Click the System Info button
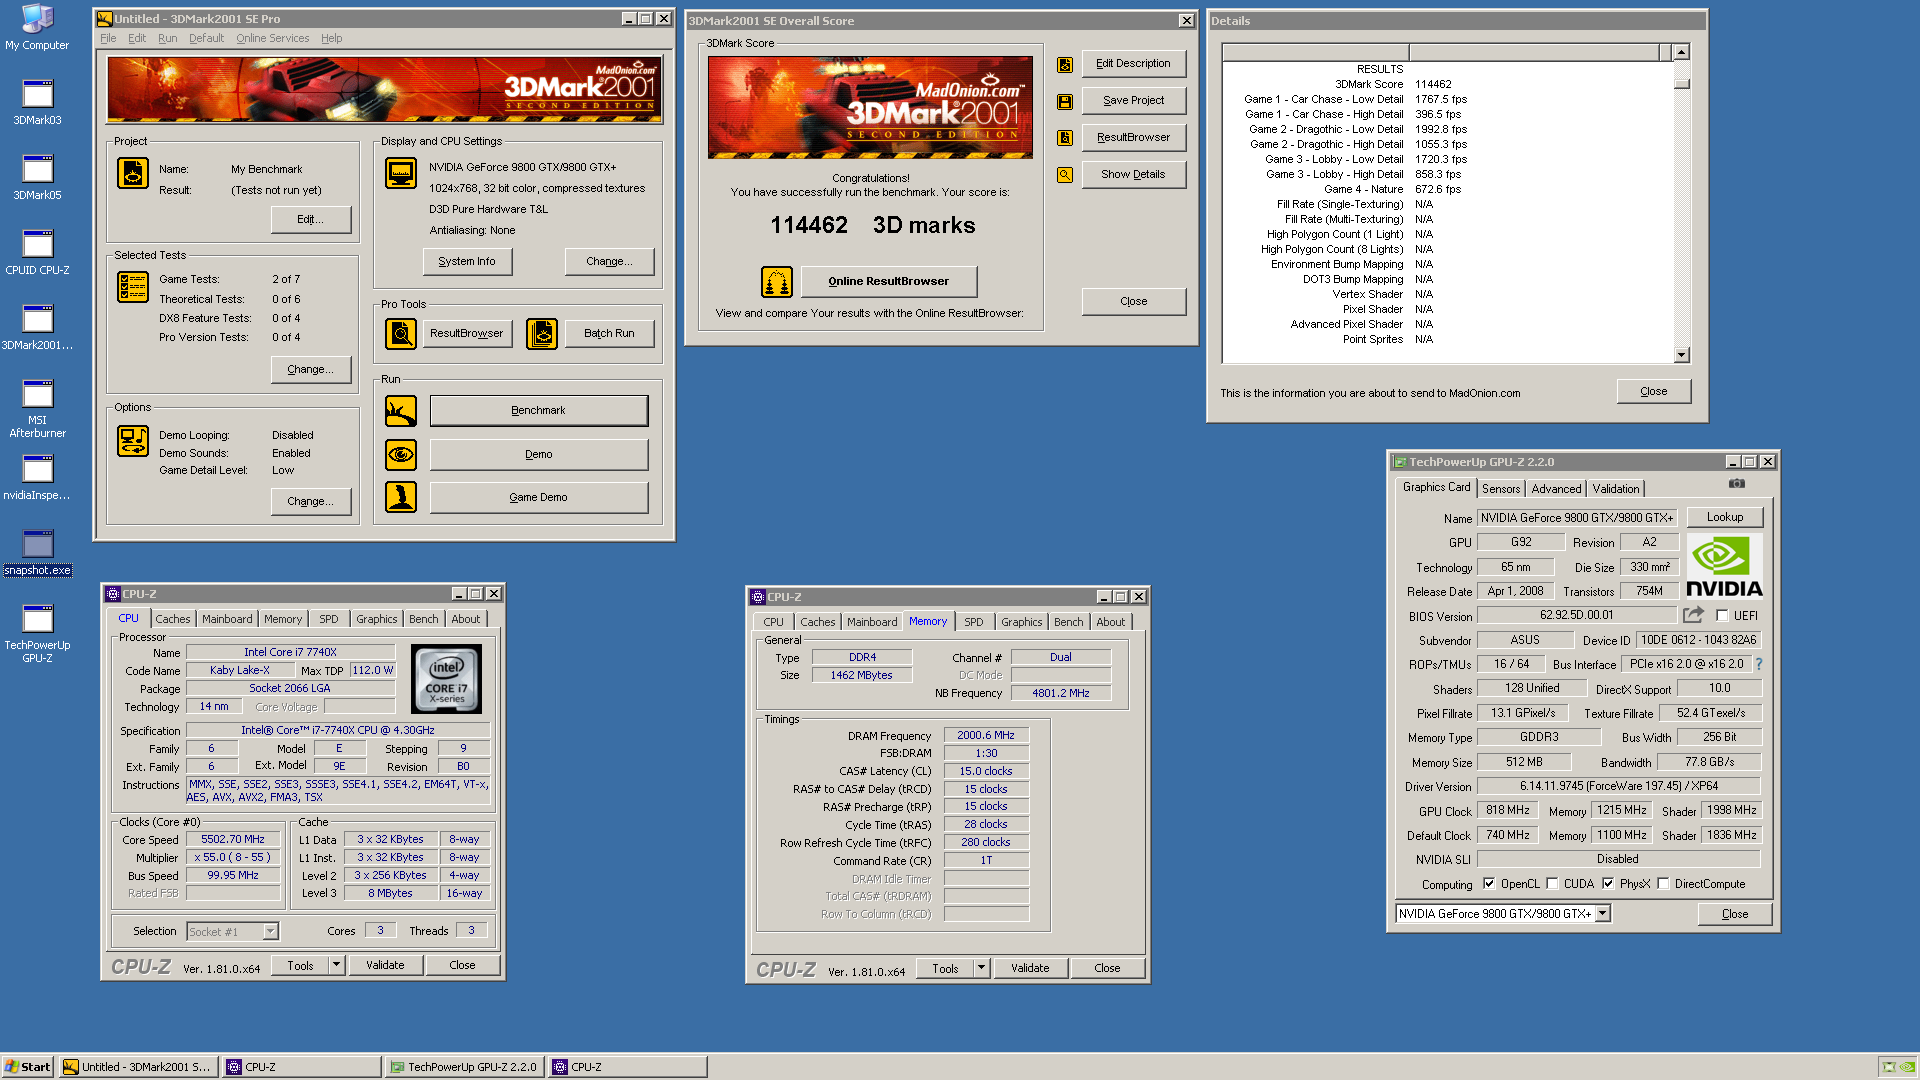This screenshot has width=1920, height=1080. (467, 262)
